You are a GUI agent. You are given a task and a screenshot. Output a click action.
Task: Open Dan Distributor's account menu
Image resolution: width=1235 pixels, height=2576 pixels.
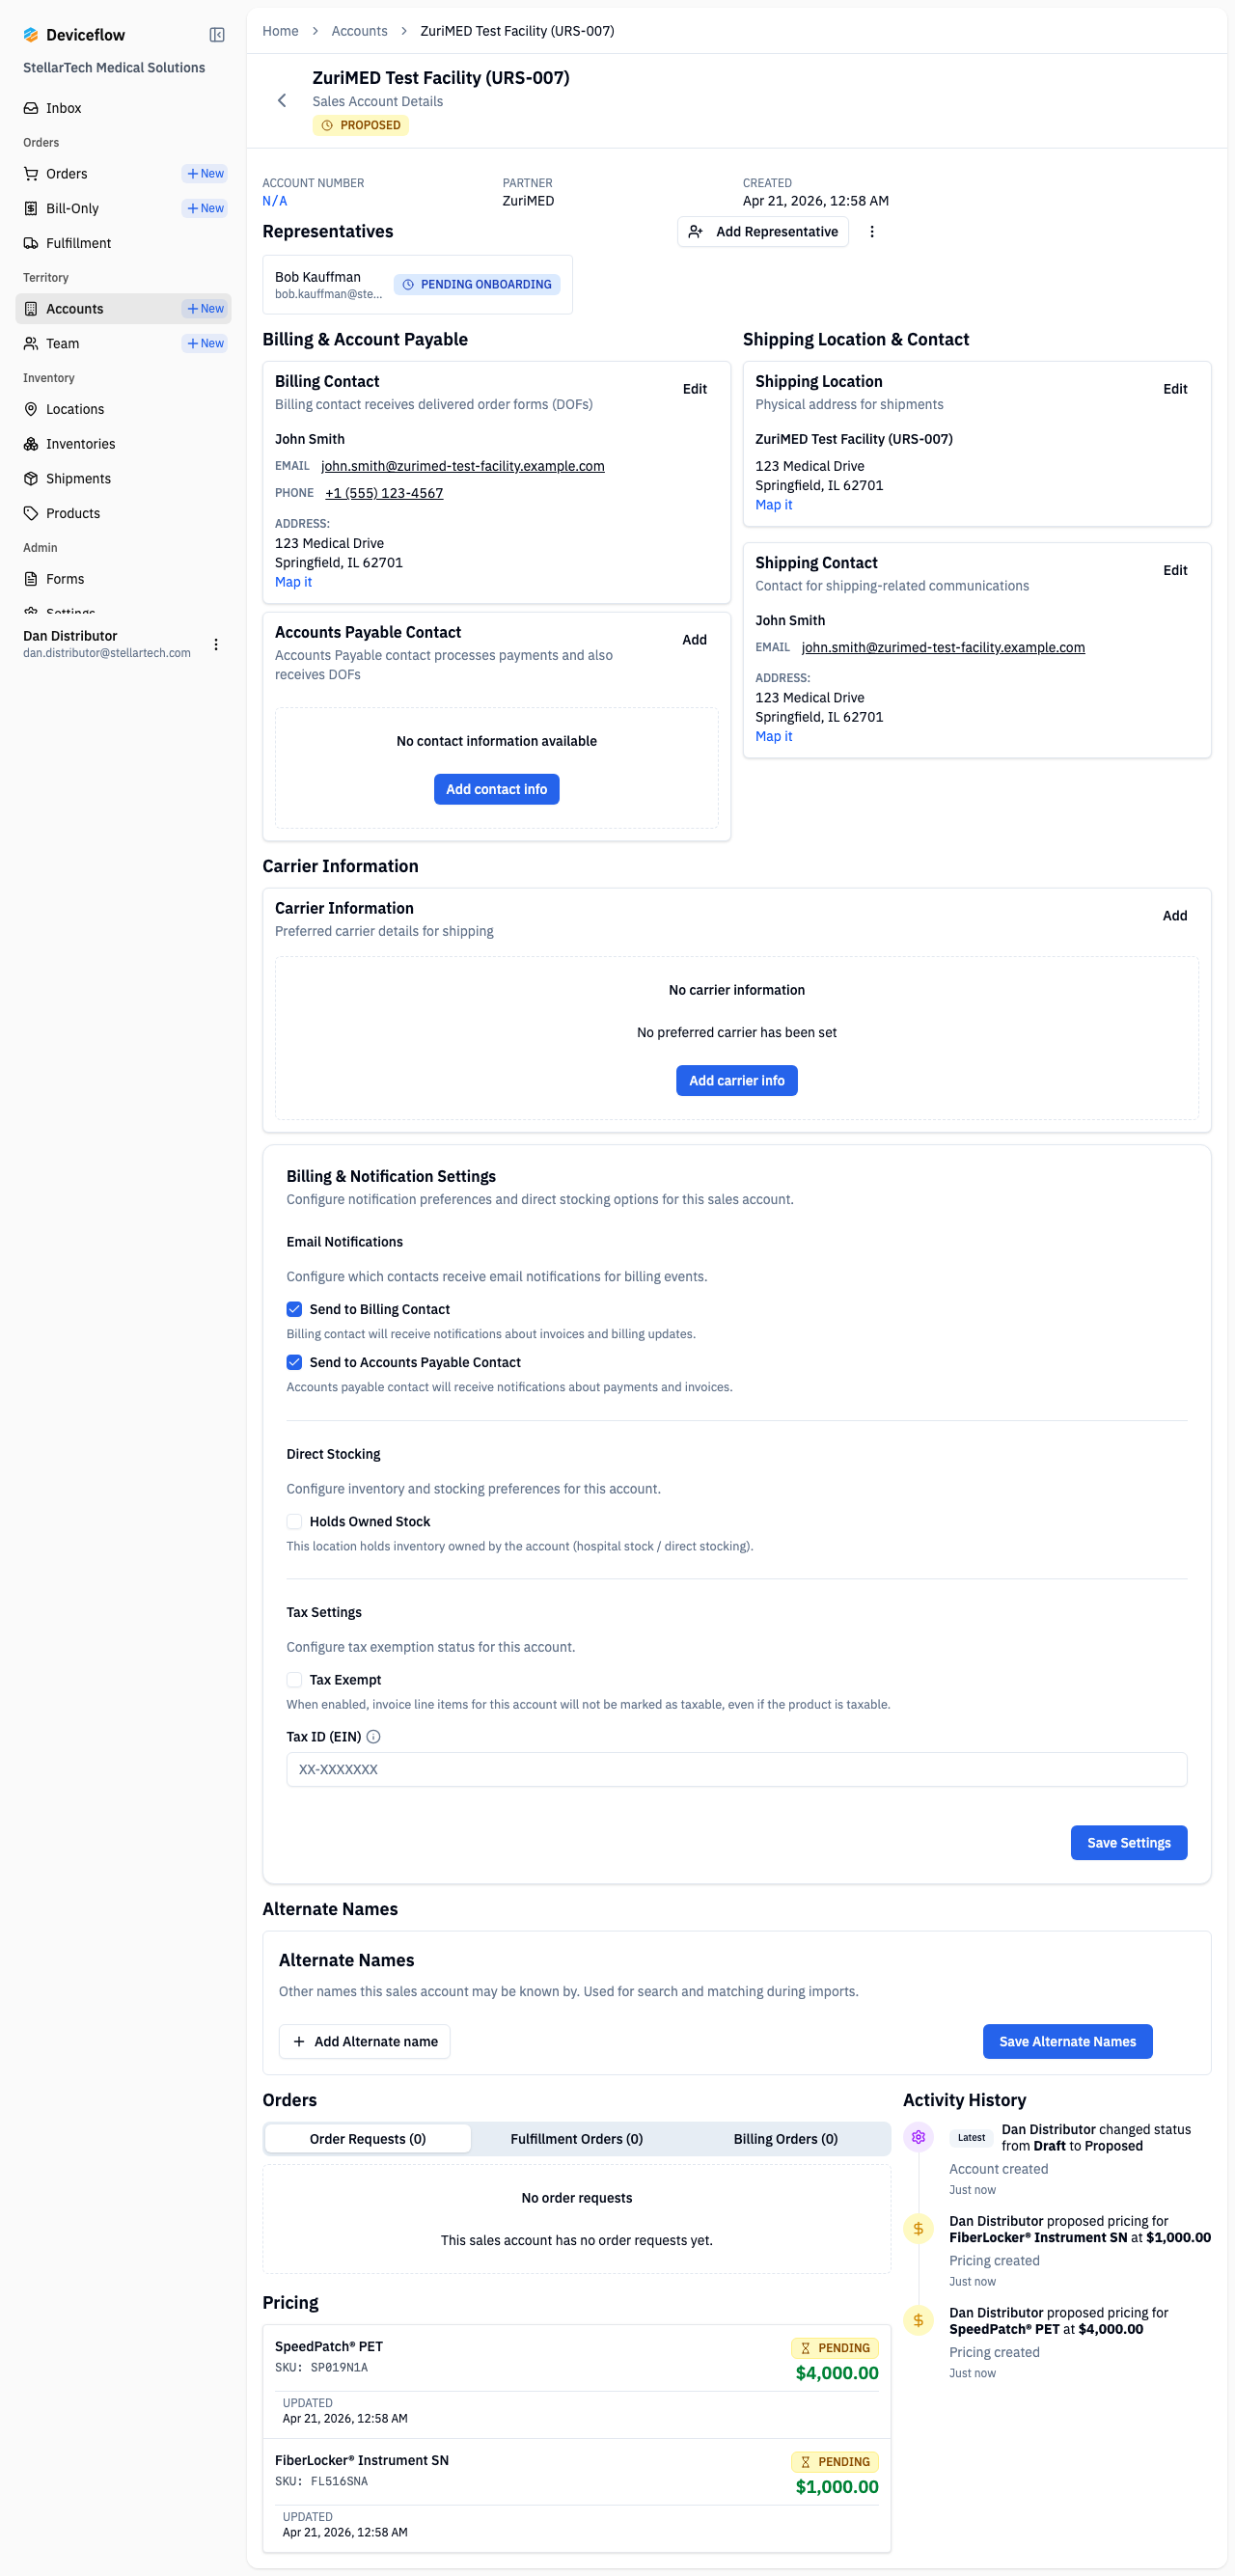[217, 644]
